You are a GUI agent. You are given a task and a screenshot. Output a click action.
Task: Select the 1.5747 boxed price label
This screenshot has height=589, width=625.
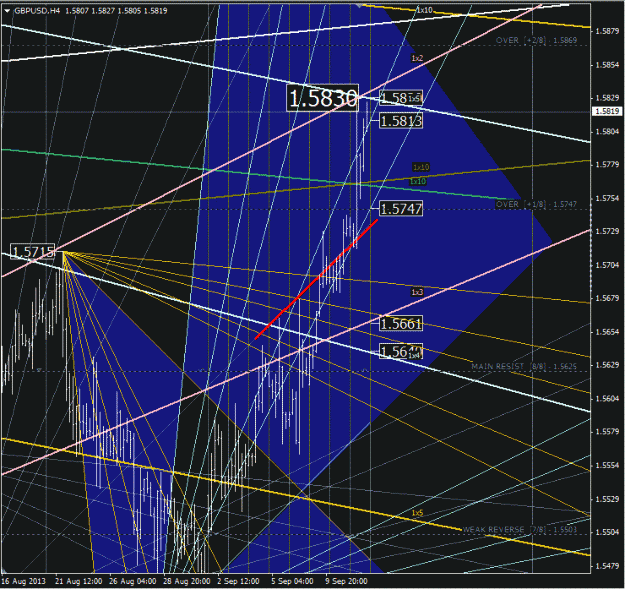pos(401,208)
